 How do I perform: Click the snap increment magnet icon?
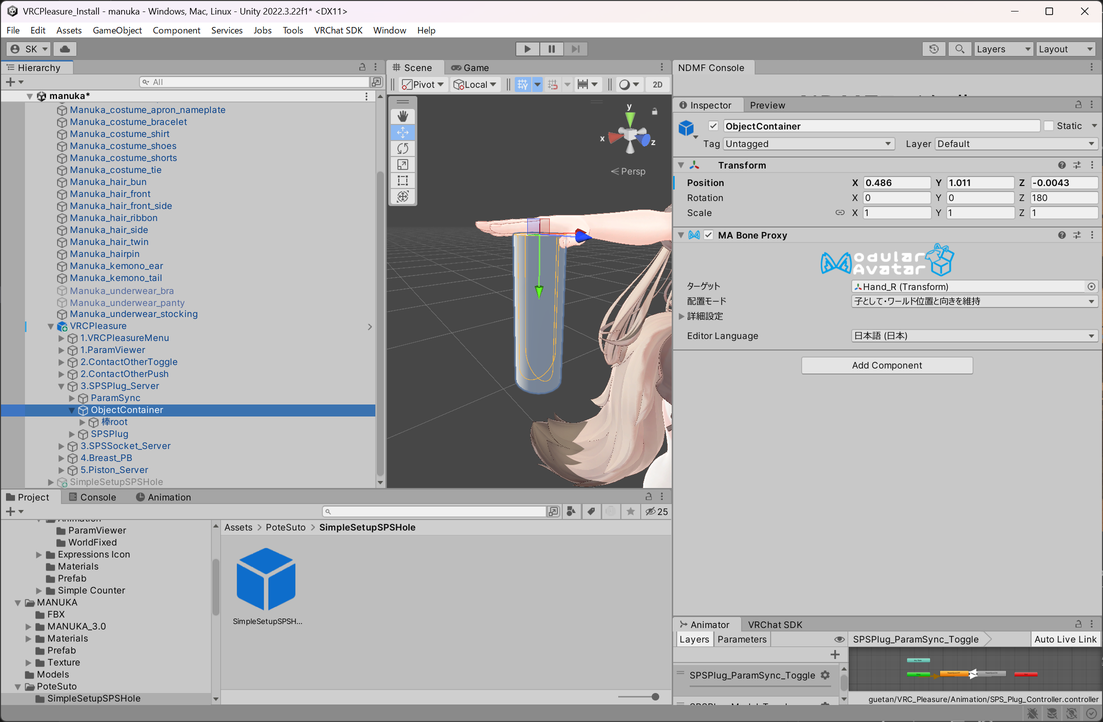point(554,84)
